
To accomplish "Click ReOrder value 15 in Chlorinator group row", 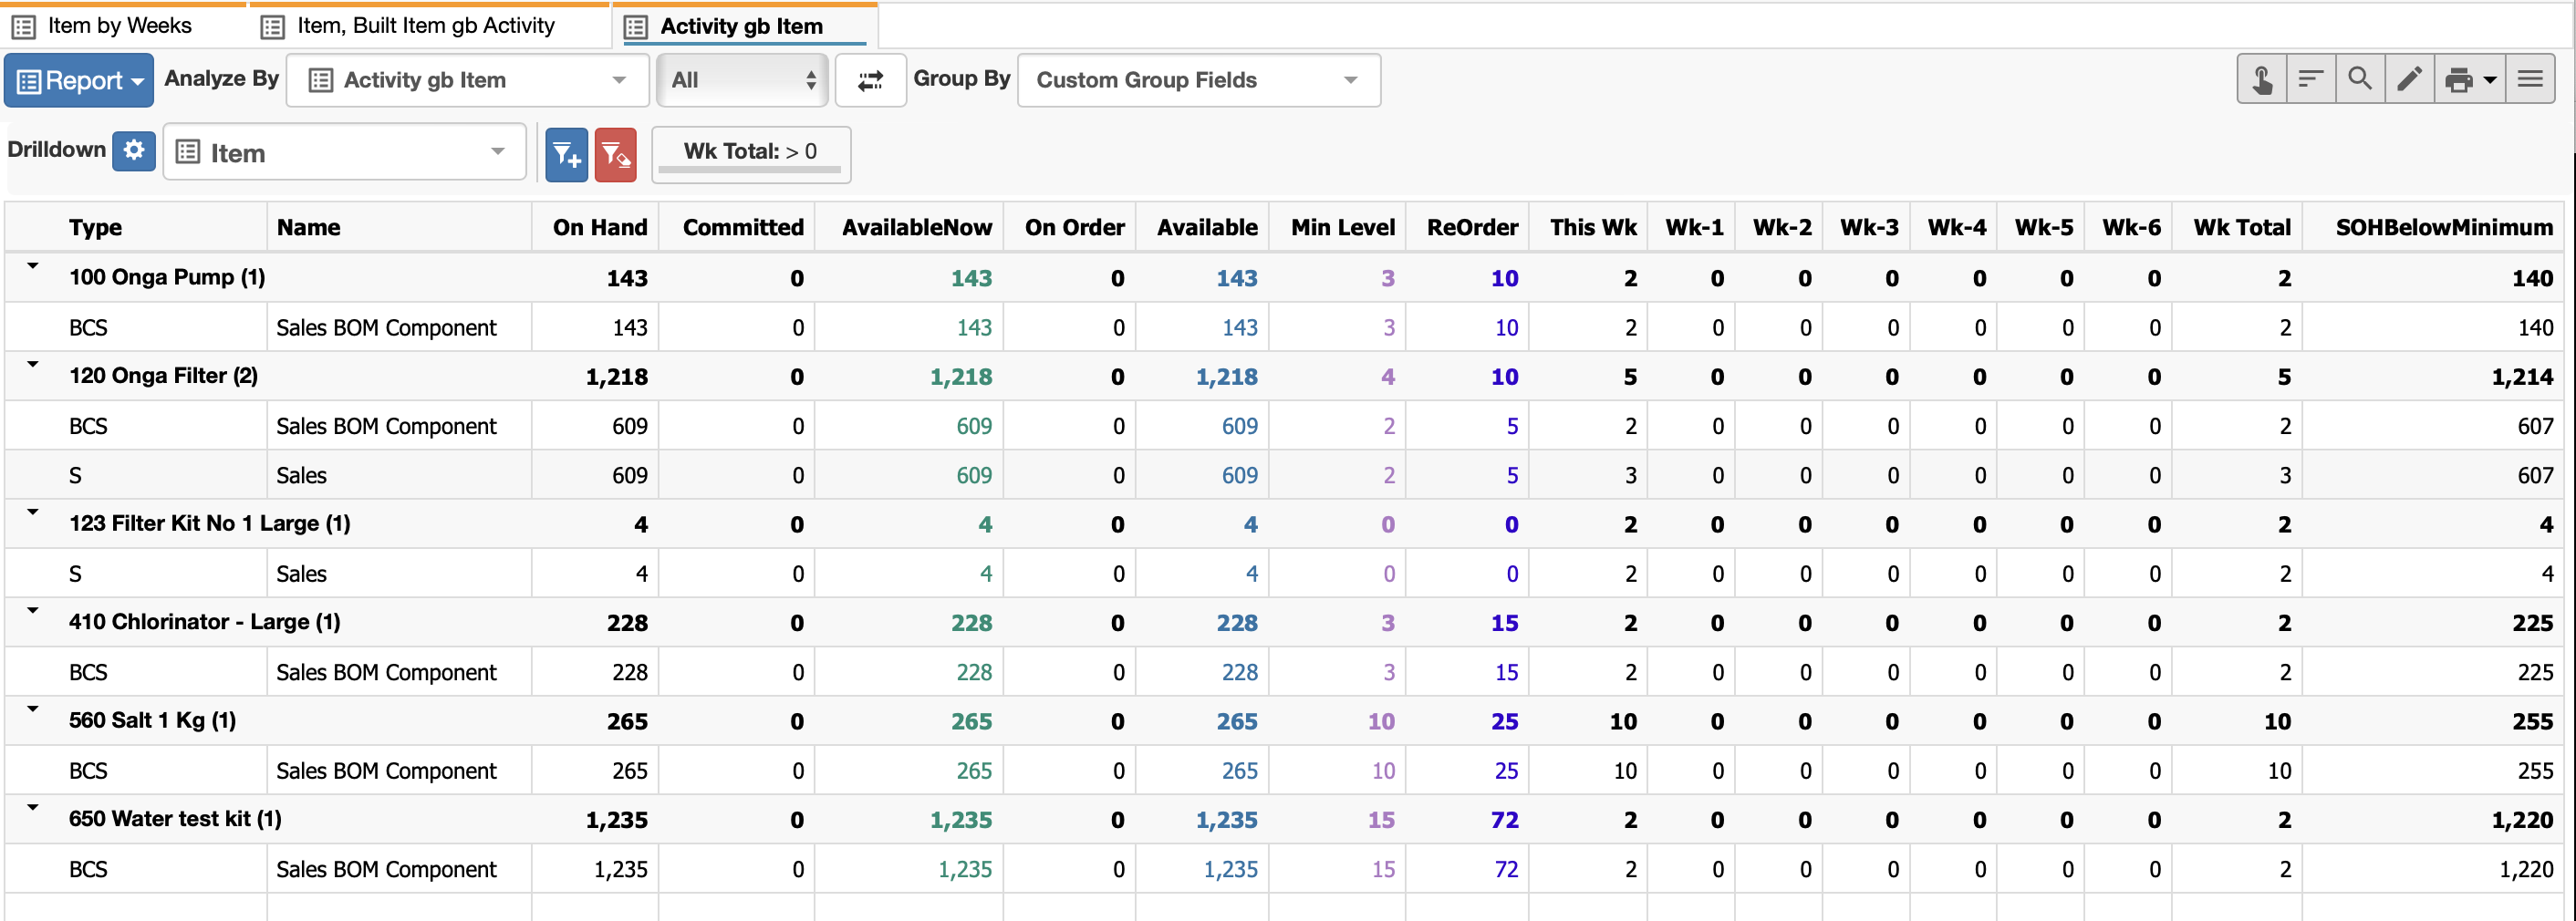I will 1504,622.
